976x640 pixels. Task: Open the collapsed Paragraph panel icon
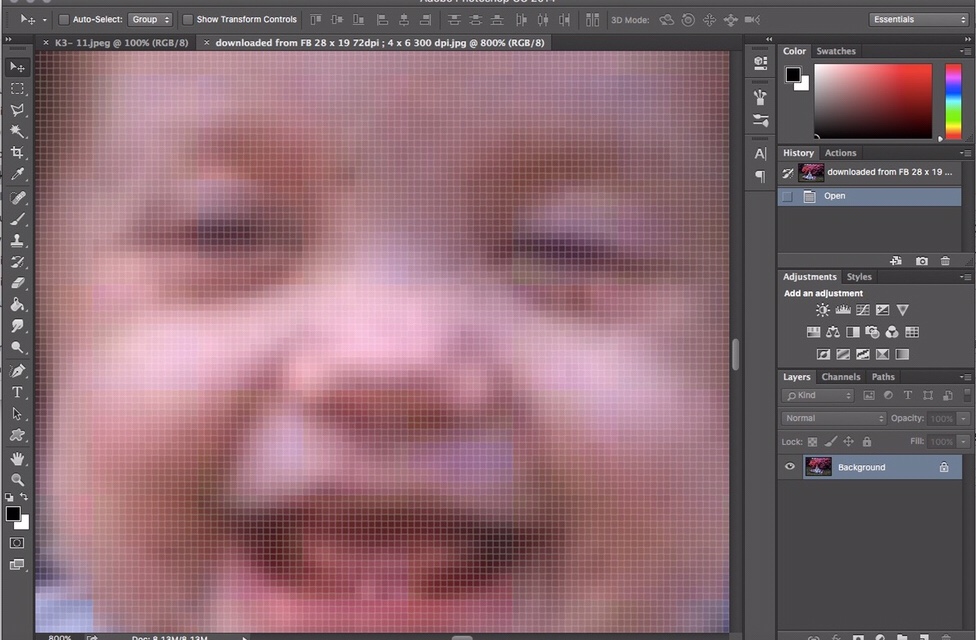coord(760,176)
